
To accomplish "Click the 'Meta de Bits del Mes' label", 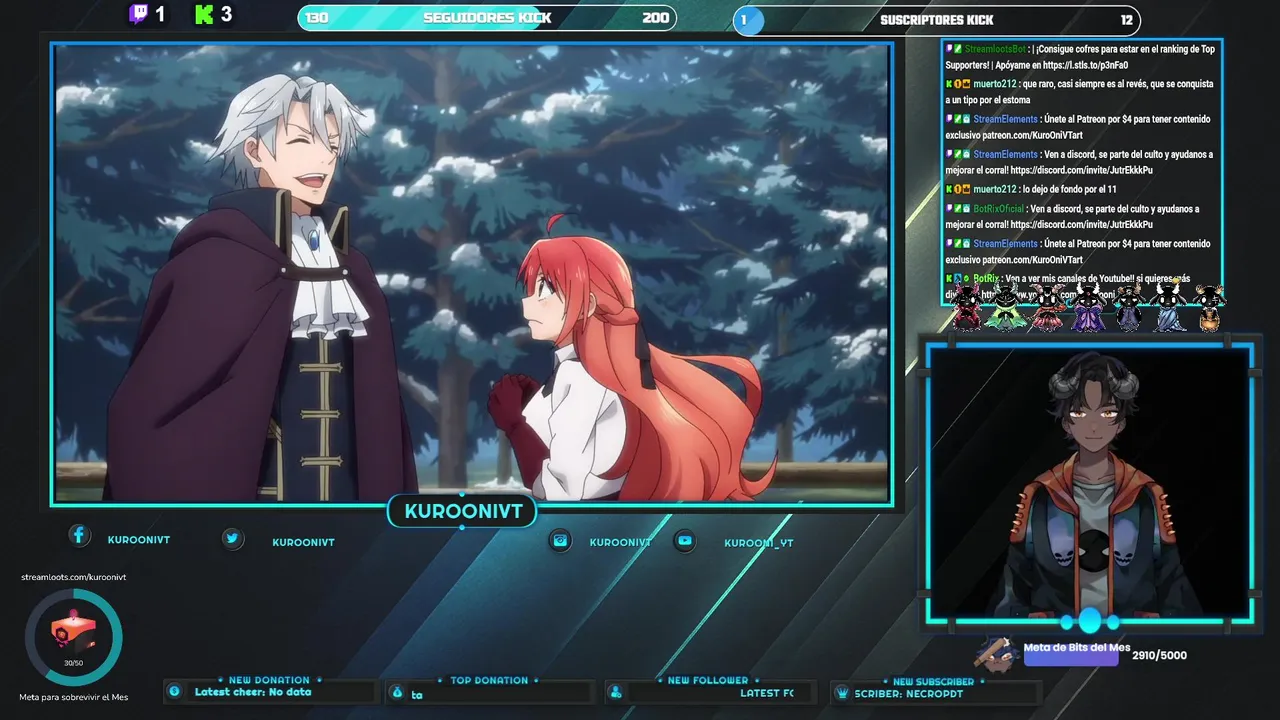I will (x=1077, y=647).
